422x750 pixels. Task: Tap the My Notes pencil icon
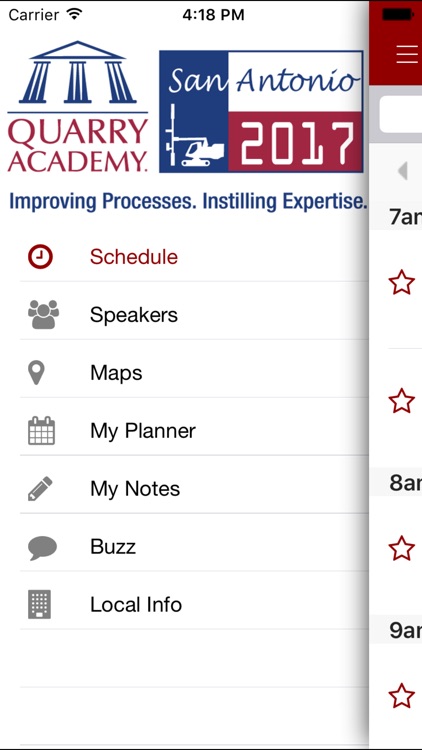click(x=40, y=488)
